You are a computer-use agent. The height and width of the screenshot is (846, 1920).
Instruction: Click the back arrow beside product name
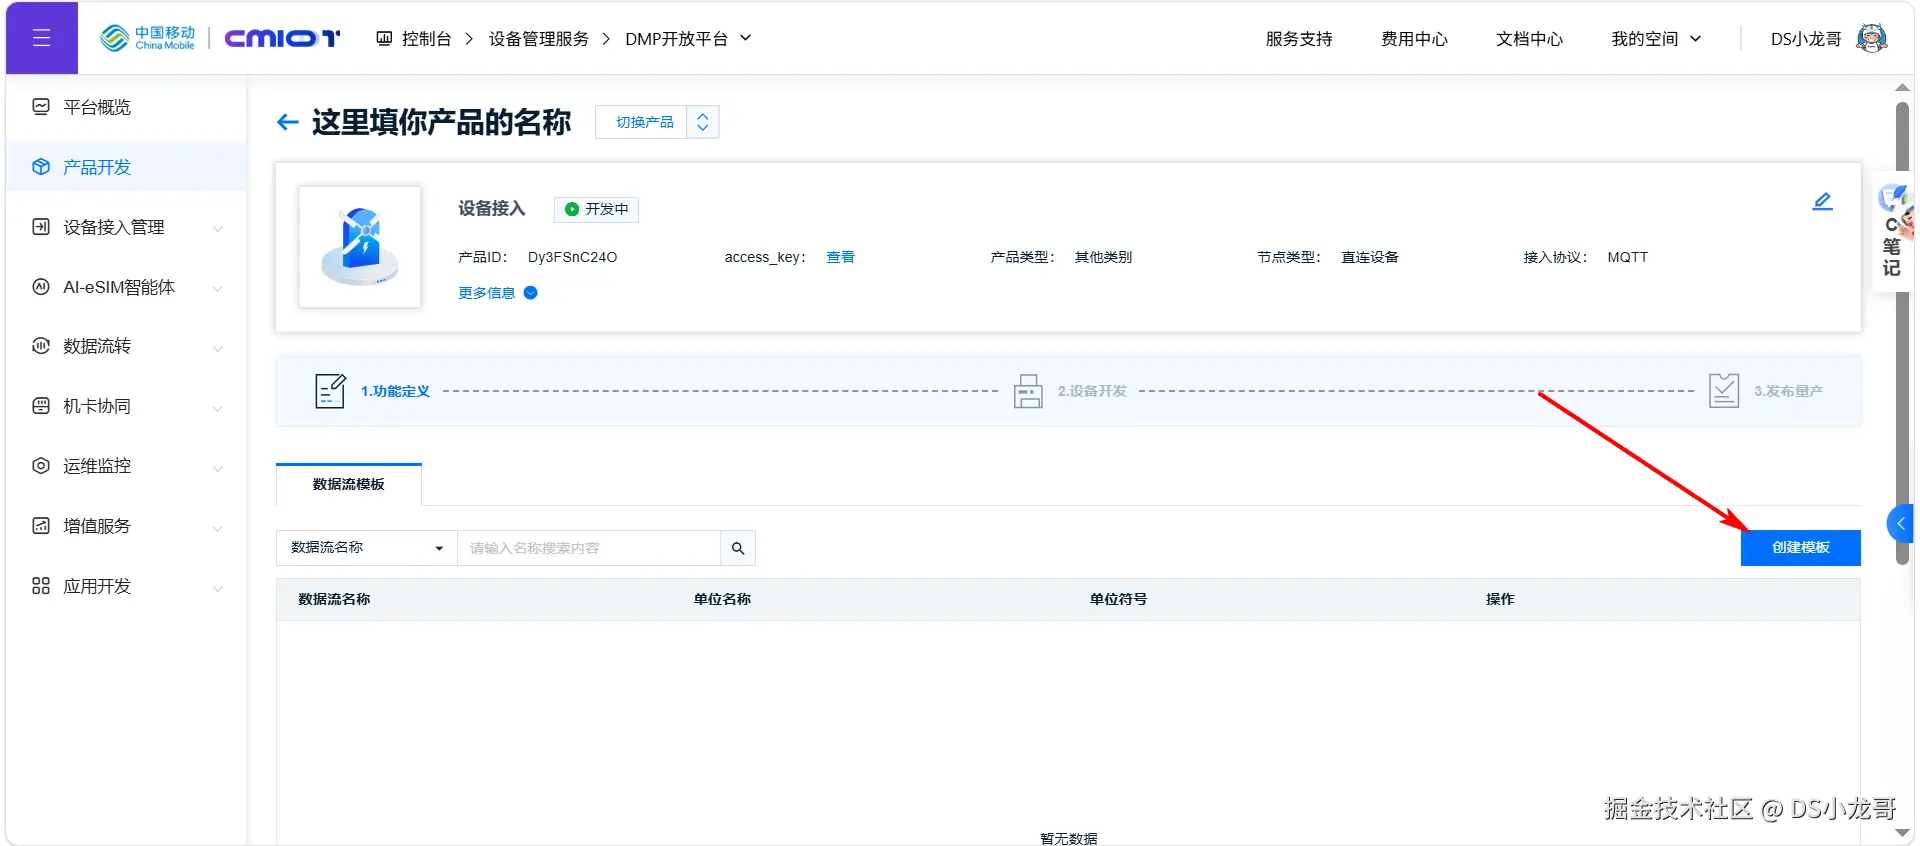[x=288, y=122]
